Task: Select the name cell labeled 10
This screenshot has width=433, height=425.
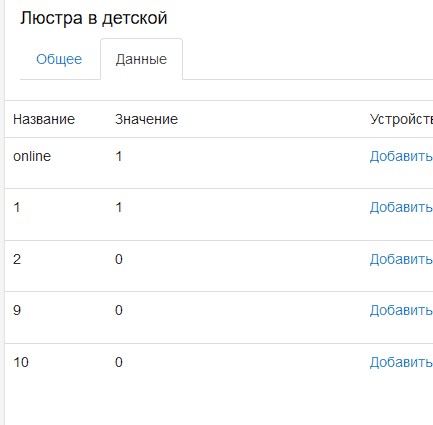Action: tap(21, 362)
